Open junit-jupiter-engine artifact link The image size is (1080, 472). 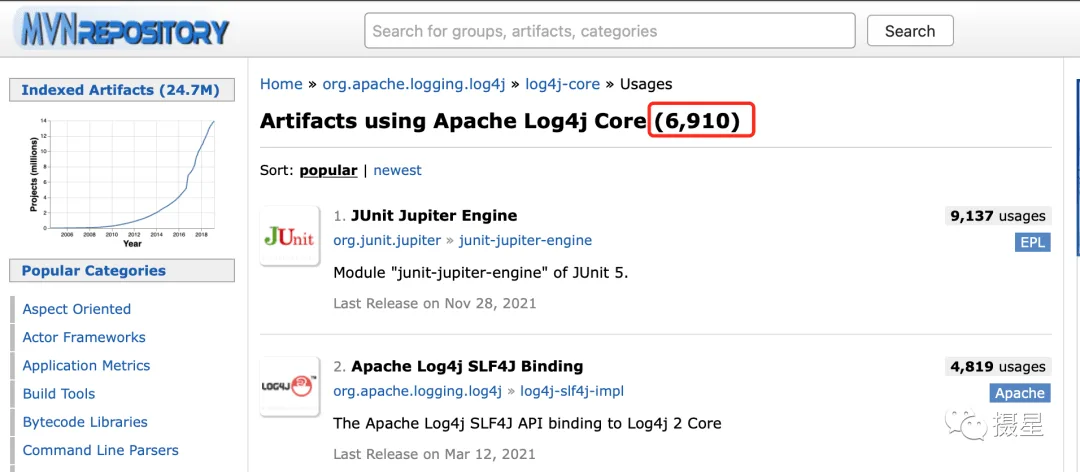click(526, 240)
